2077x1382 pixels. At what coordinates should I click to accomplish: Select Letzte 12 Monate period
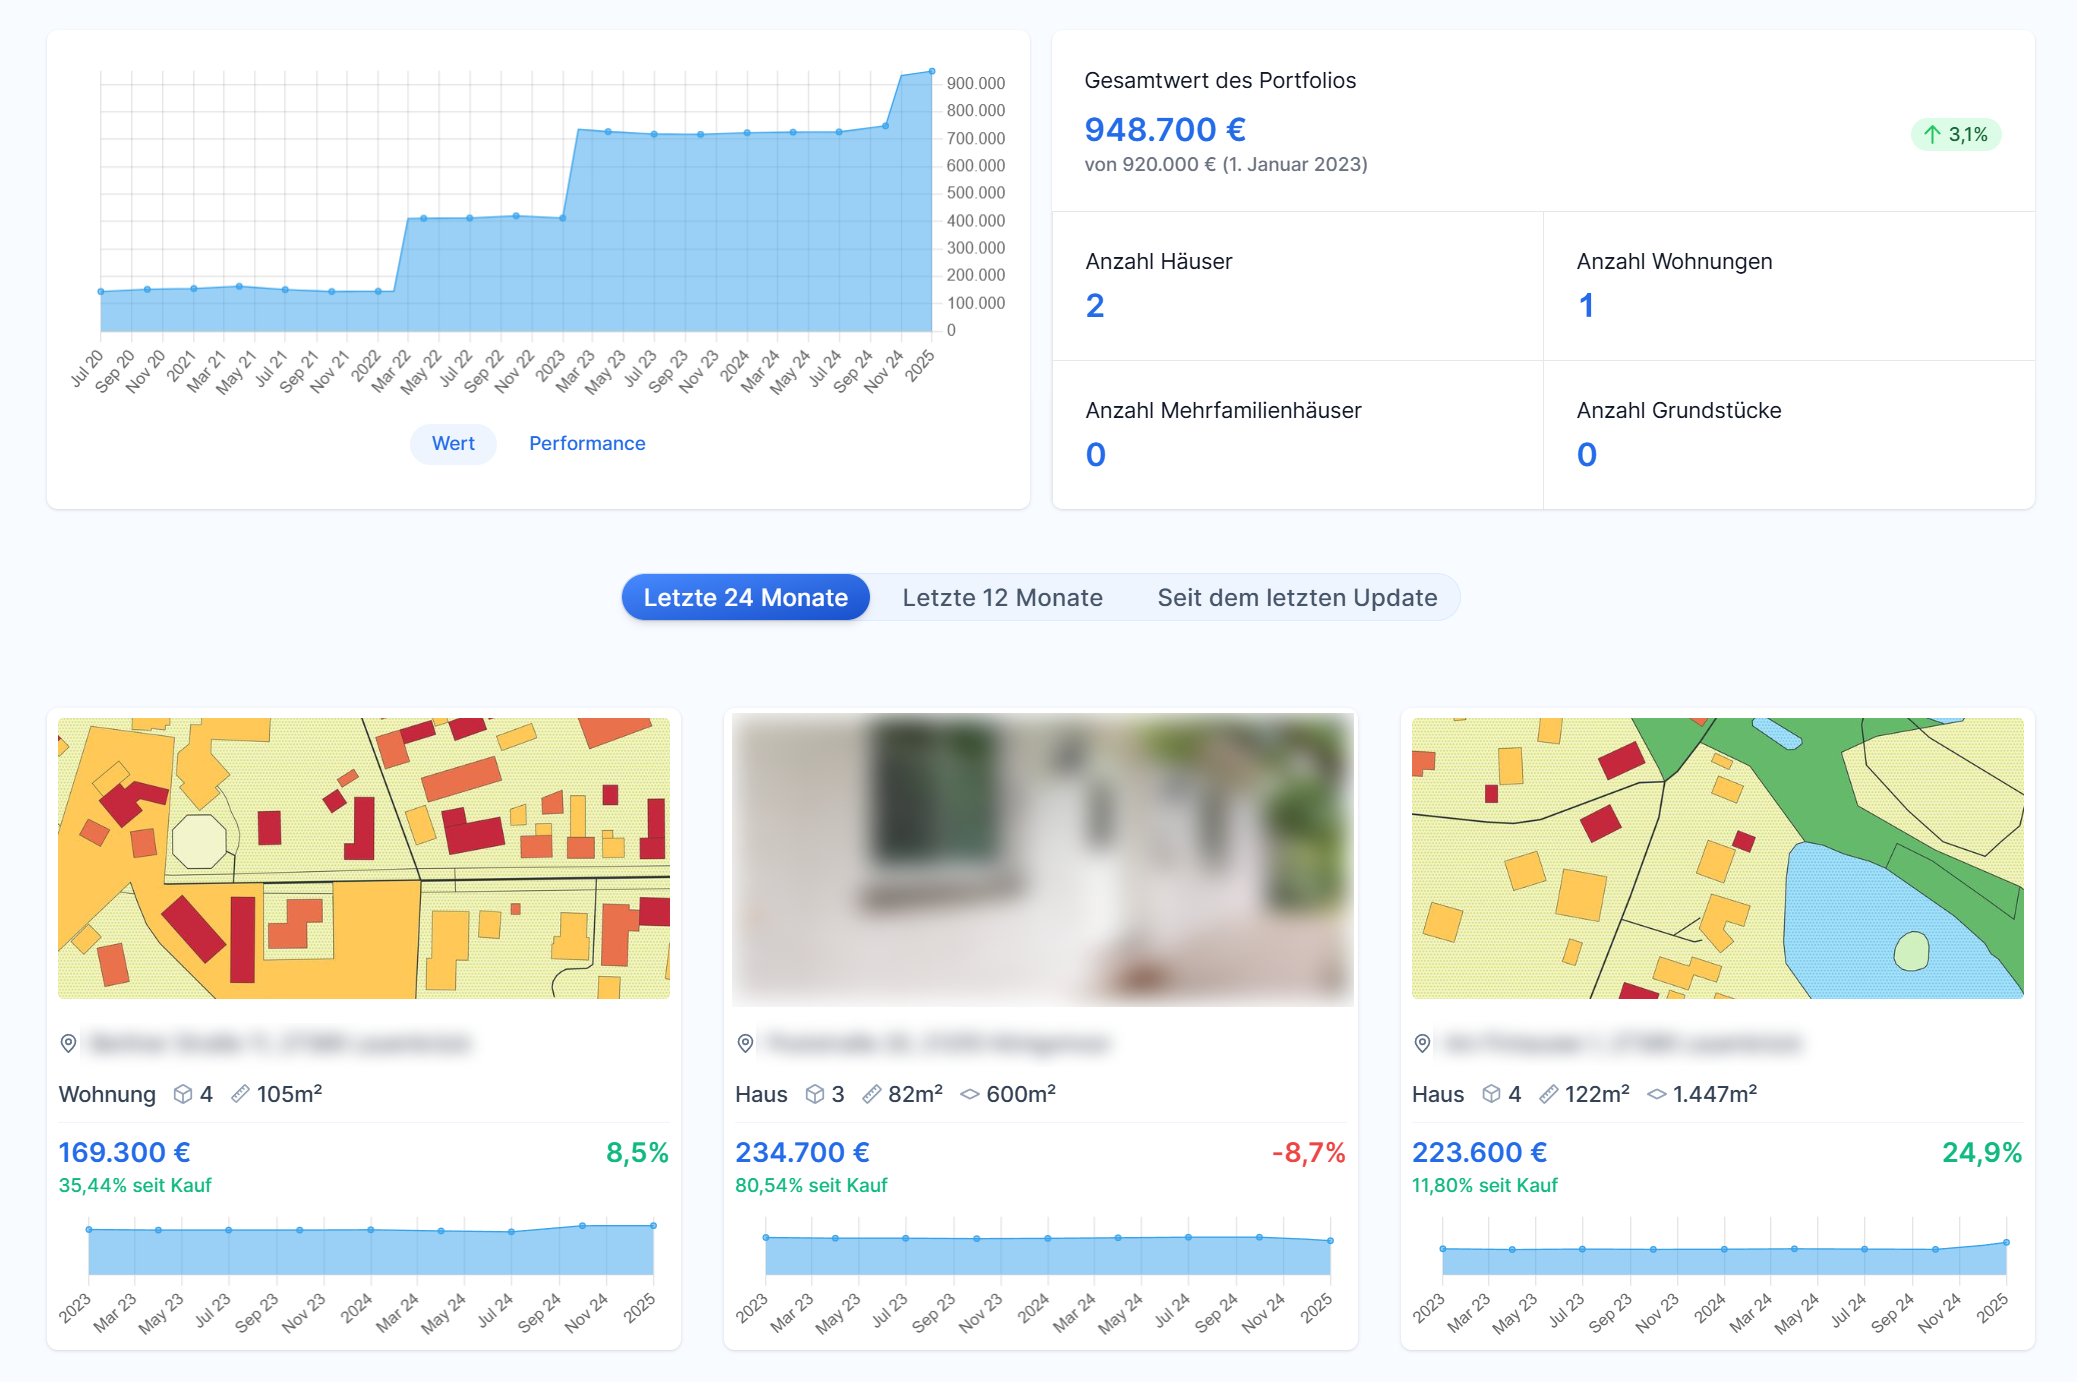(x=1002, y=597)
